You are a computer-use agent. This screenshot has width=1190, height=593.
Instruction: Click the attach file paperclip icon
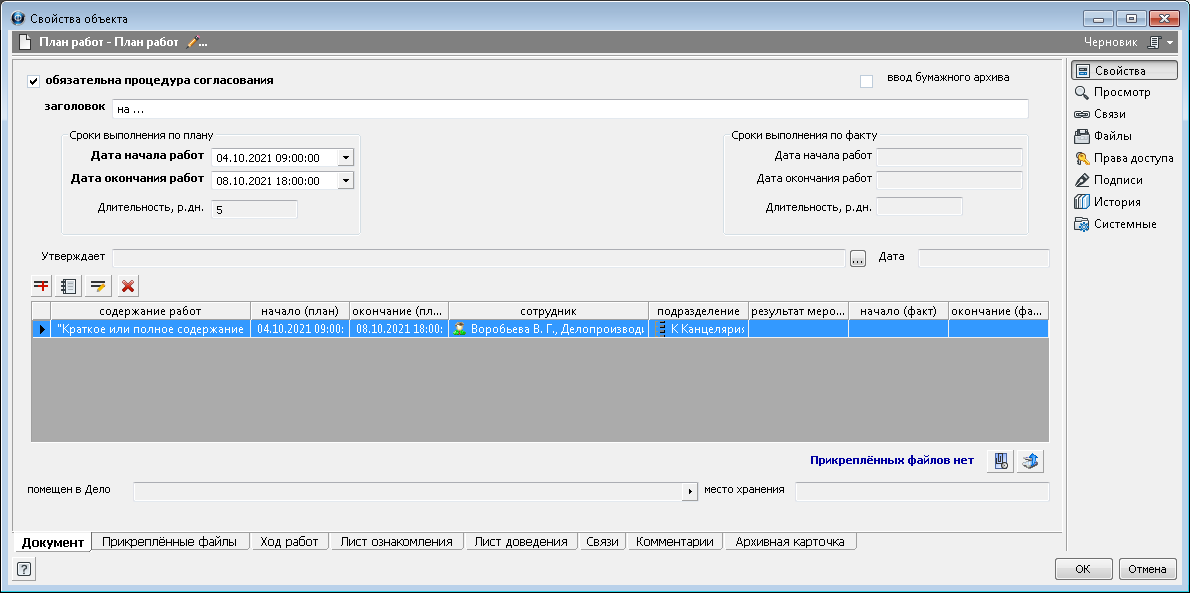pos(999,461)
